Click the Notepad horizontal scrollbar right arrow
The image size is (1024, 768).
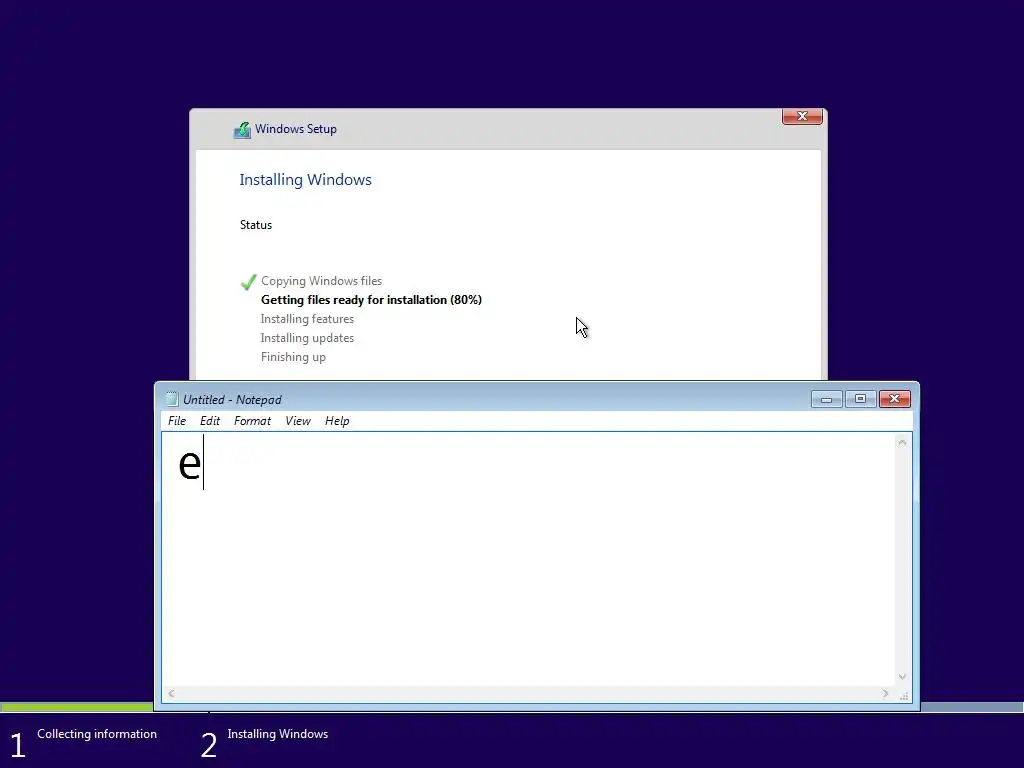coord(886,694)
